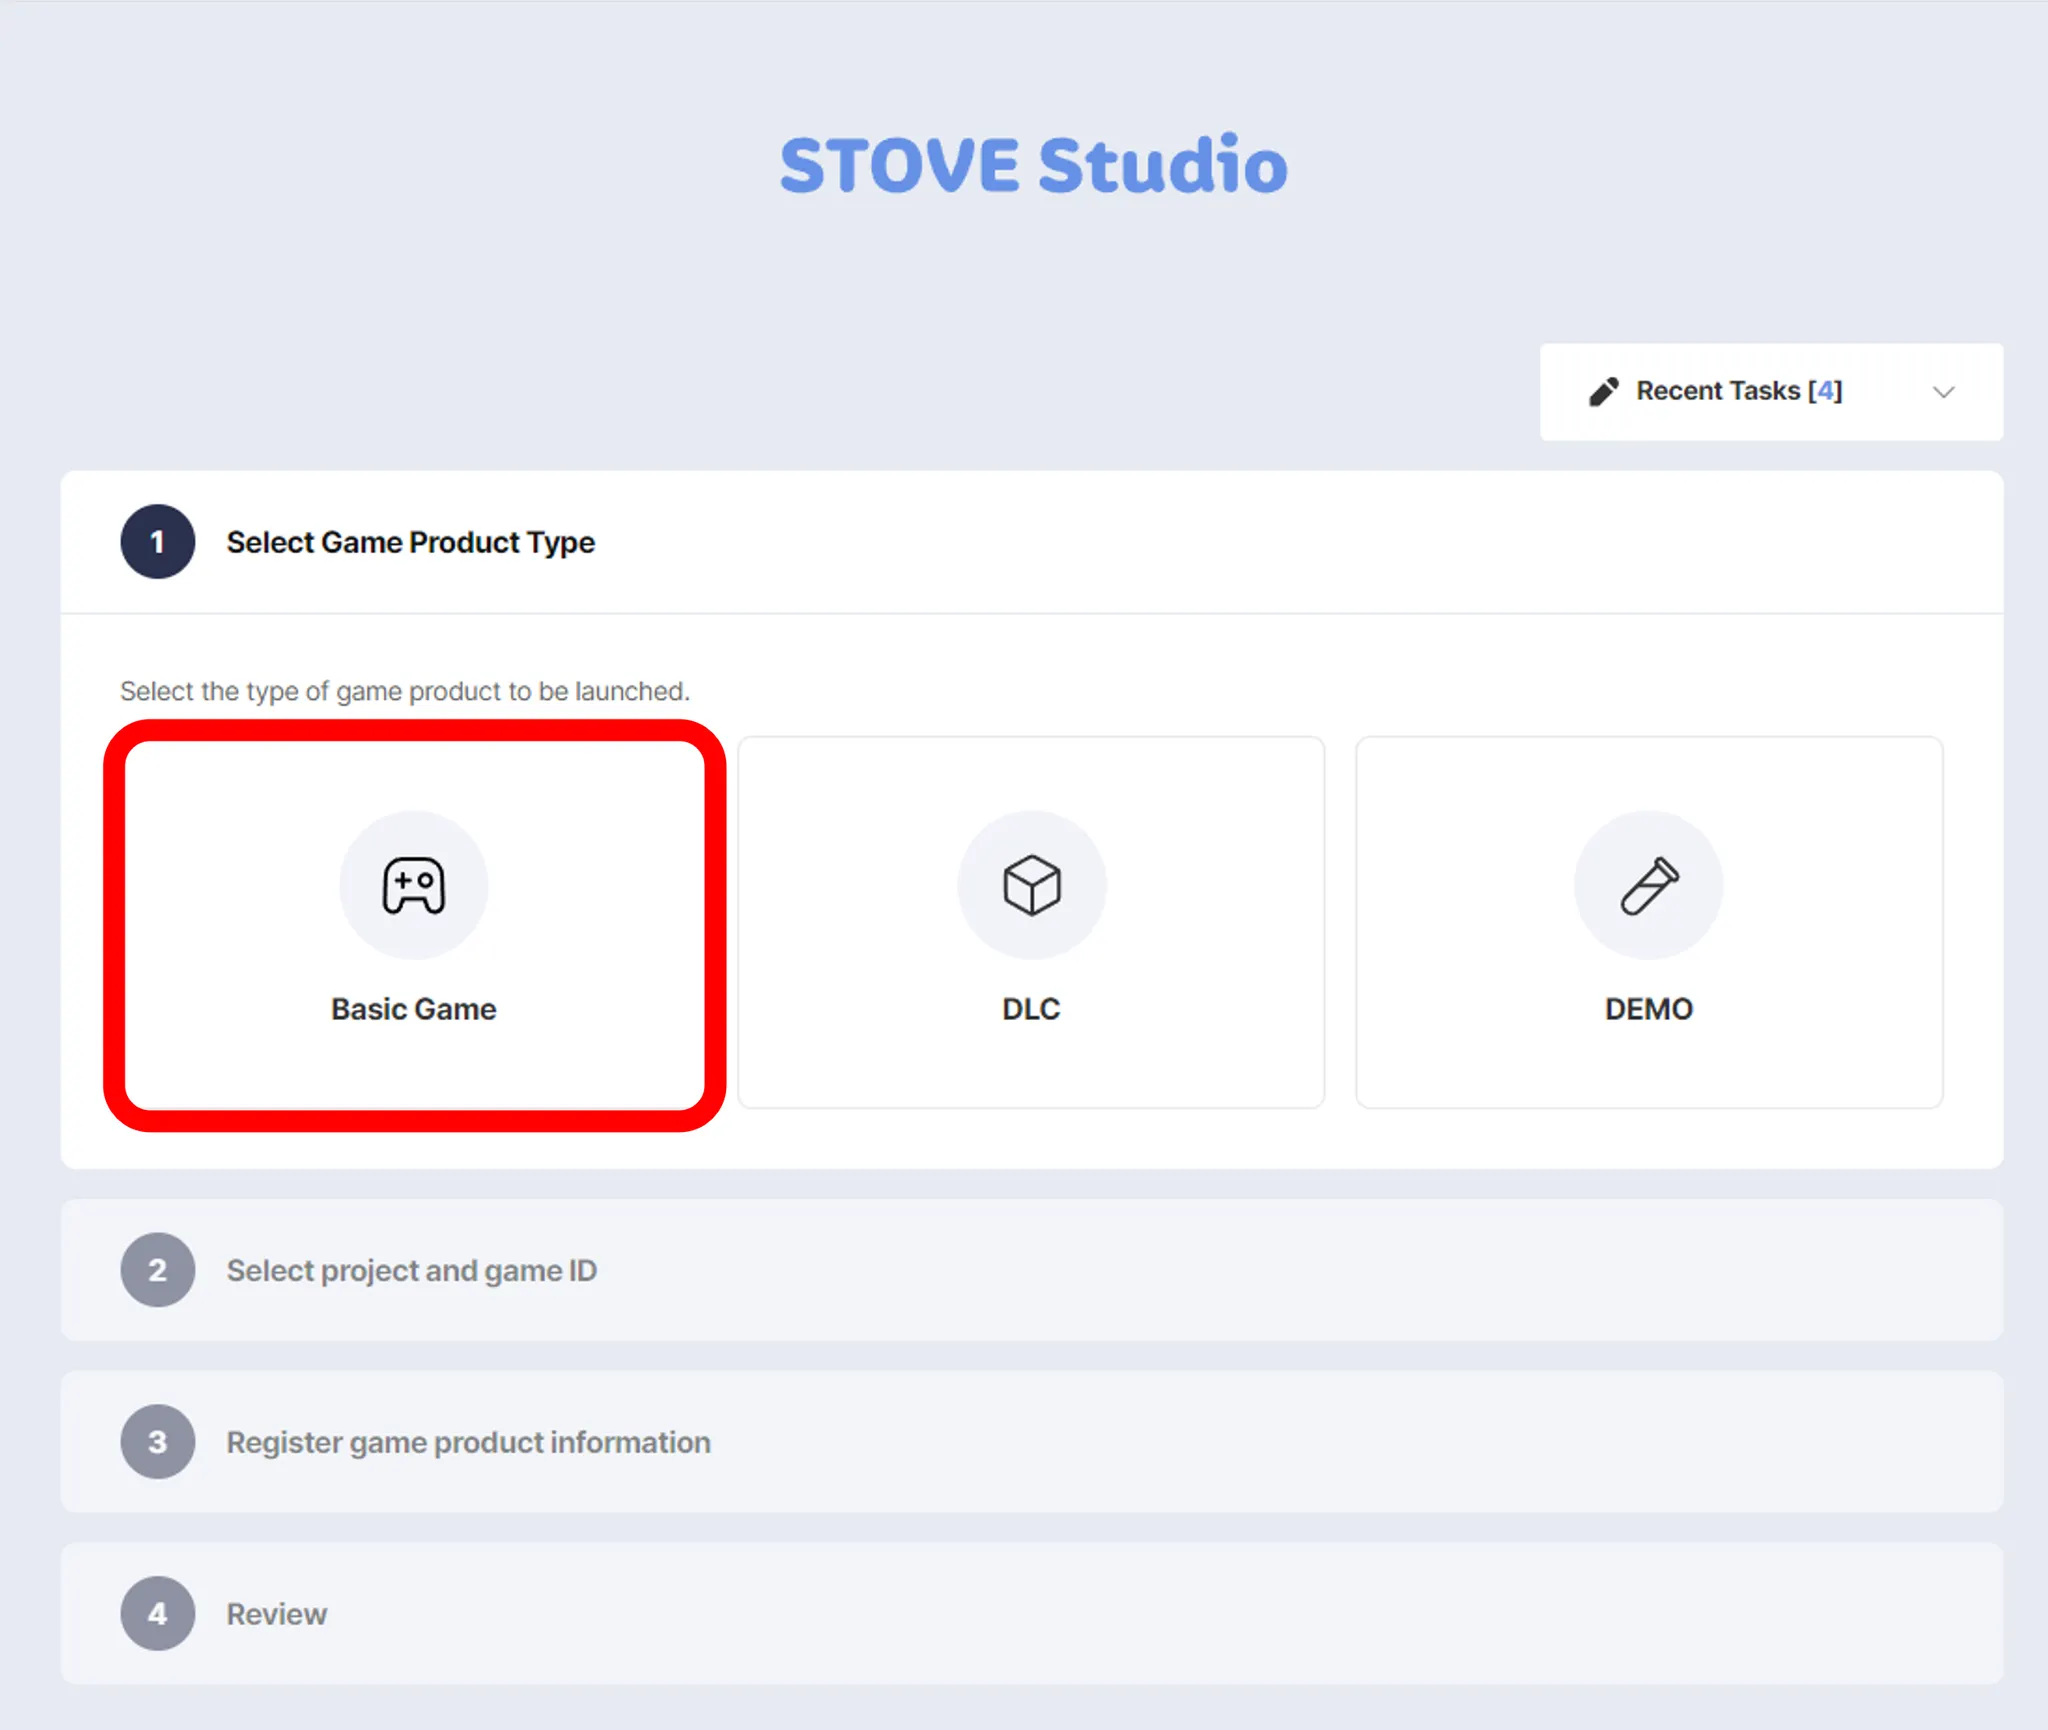Click the Basic Game controller icon

tap(413, 885)
